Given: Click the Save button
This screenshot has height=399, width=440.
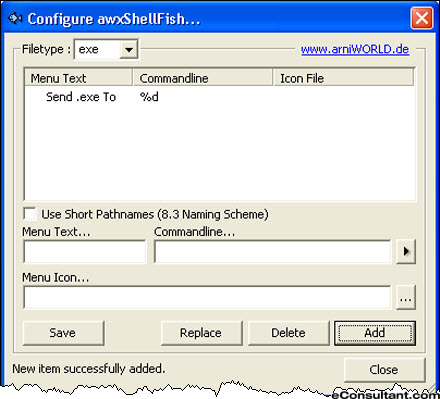Looking at the screenshot, I should pyautogui.click(x=63, y=333).
